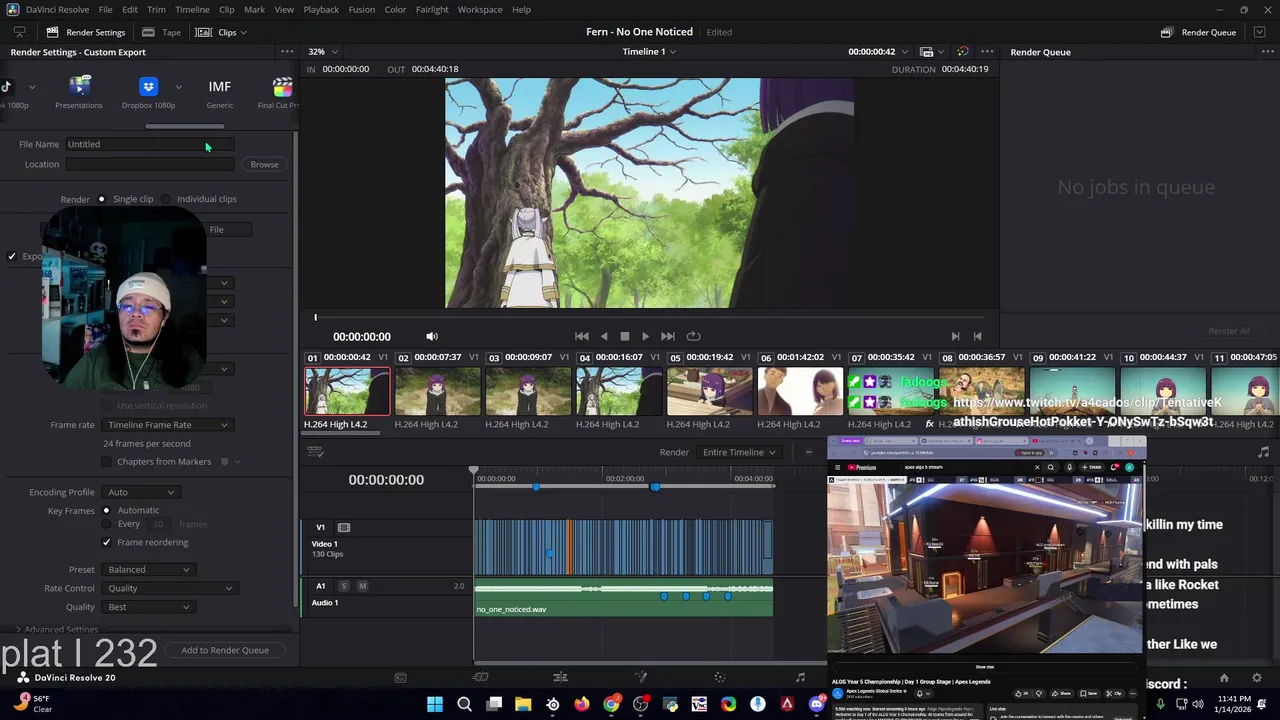Open the Rate Control dropdown
Viewport: 1280px width, 720px height.
point(168,588)
